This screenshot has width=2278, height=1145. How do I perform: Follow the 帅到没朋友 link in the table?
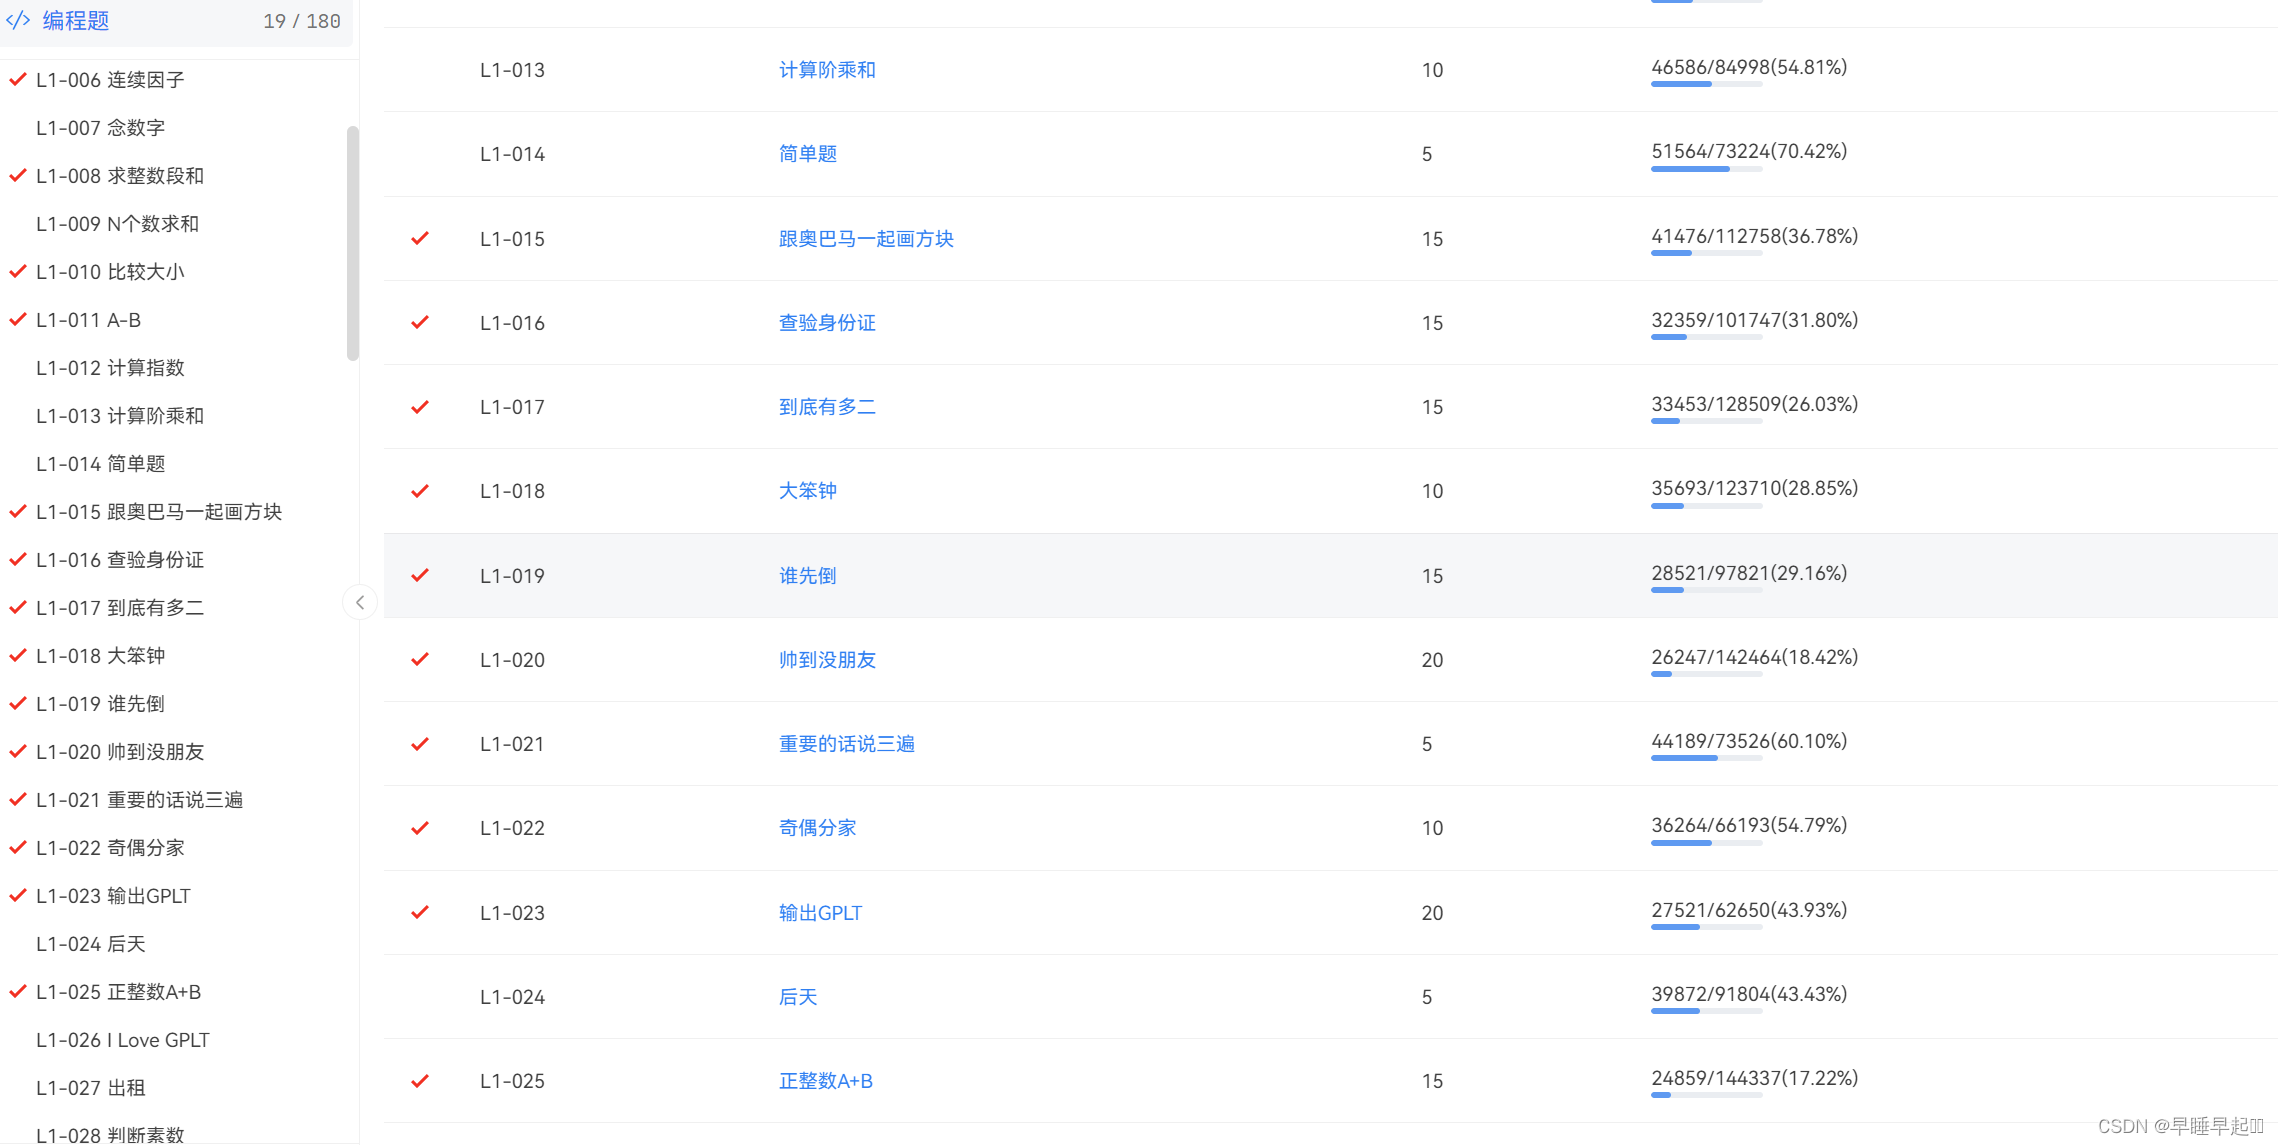coord(827,660)
